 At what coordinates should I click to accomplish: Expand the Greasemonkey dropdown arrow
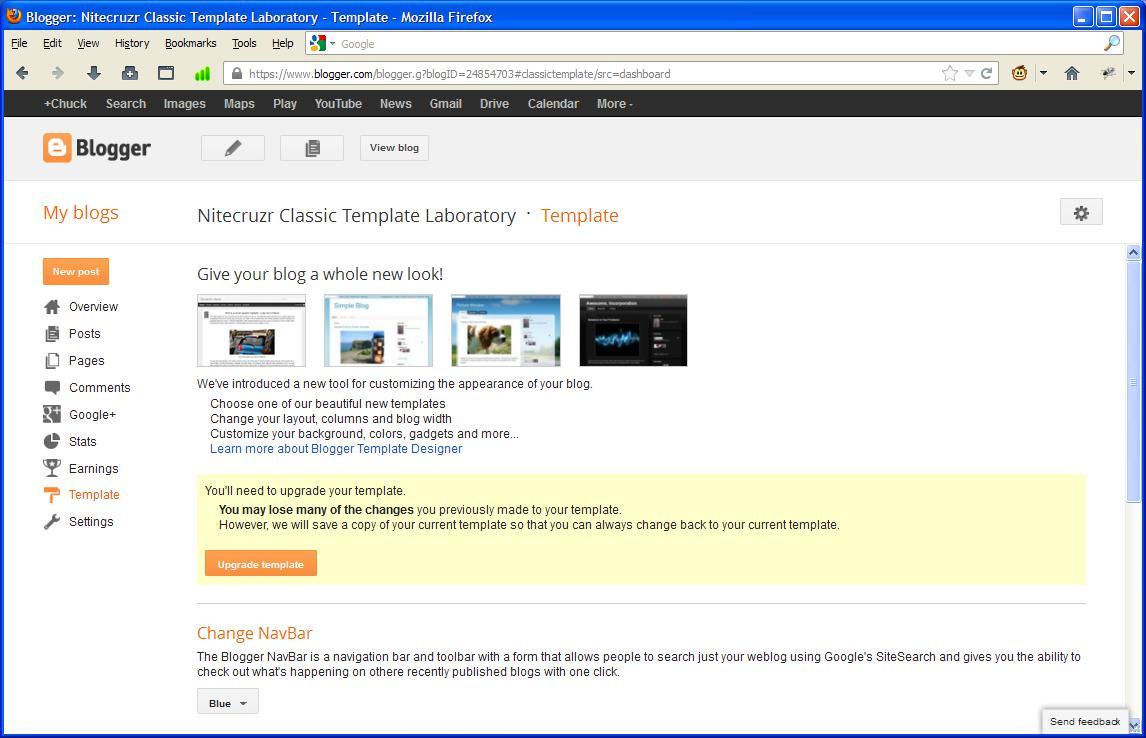[1043, 73]
